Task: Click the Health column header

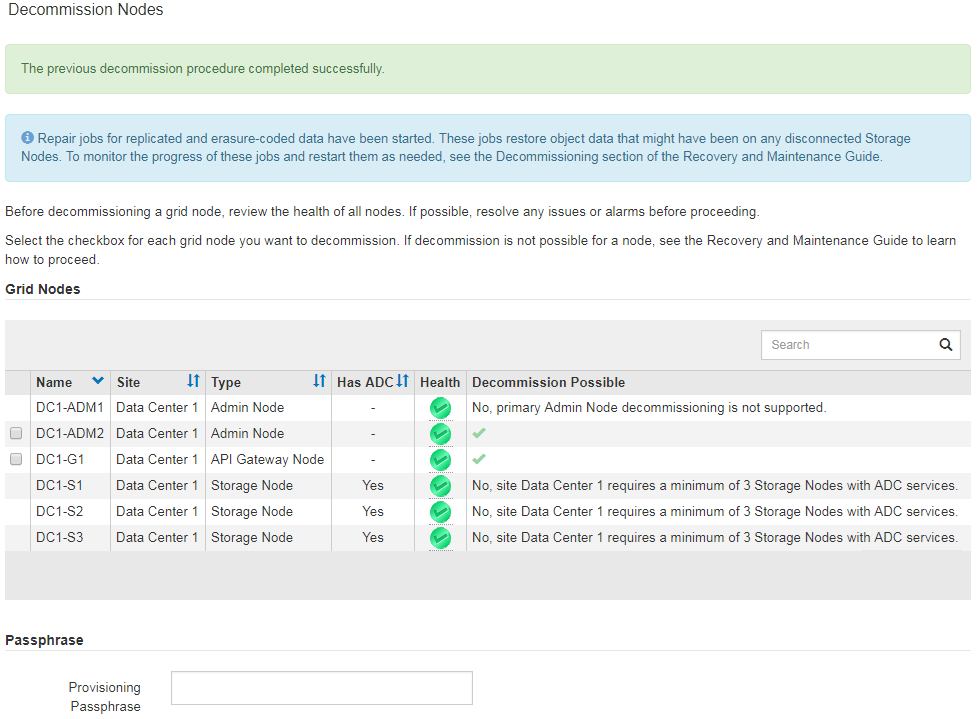Action: click(x=440, y=382)
